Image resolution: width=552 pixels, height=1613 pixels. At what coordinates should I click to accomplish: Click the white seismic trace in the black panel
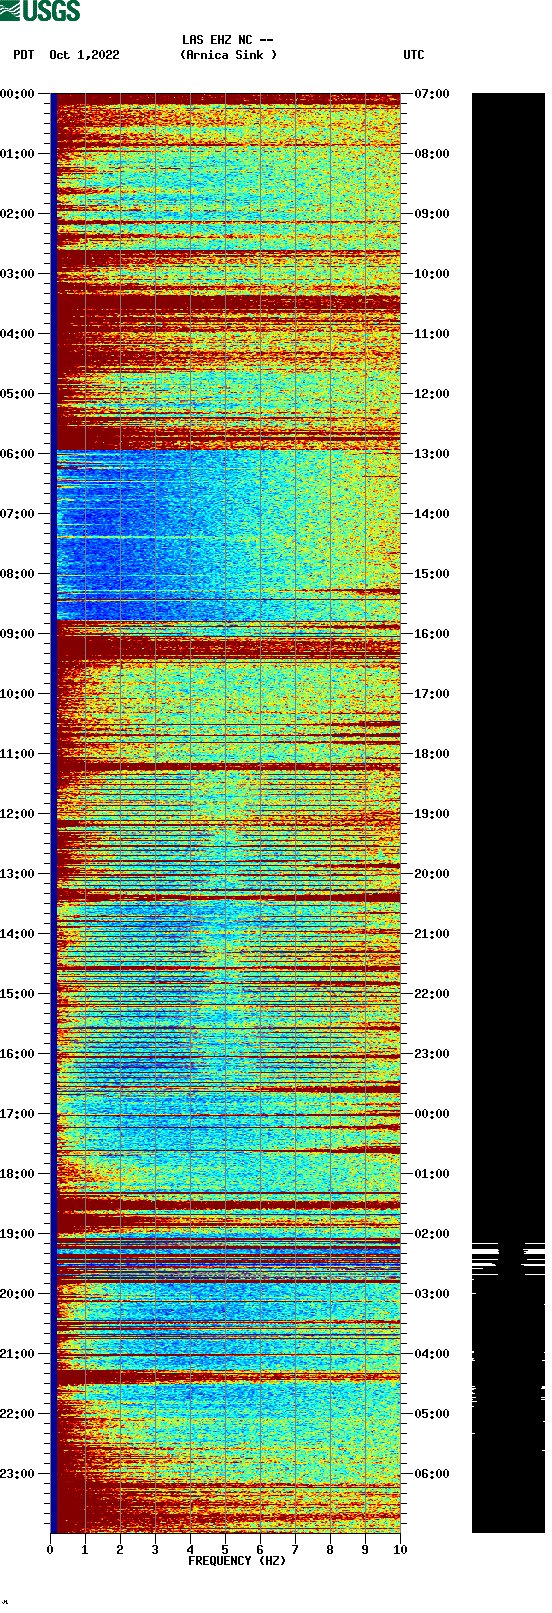point(508,1257)
